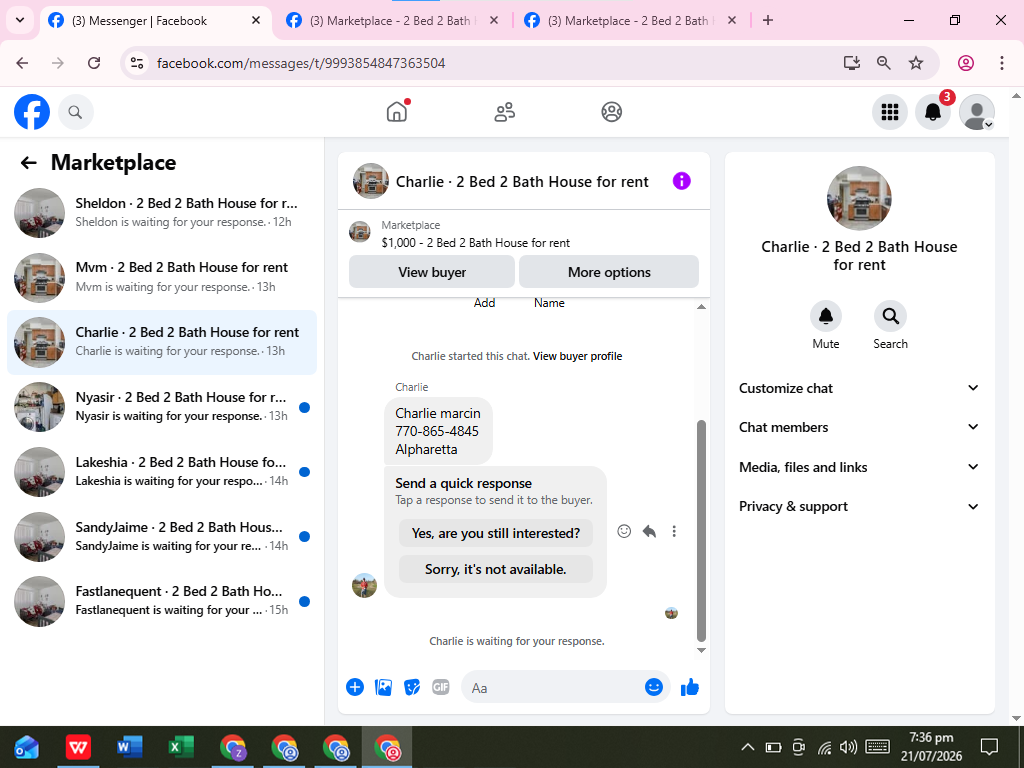This screenshot has width=1024, height=768.
Task: Click the View buyer button
Action: (432, 272)
